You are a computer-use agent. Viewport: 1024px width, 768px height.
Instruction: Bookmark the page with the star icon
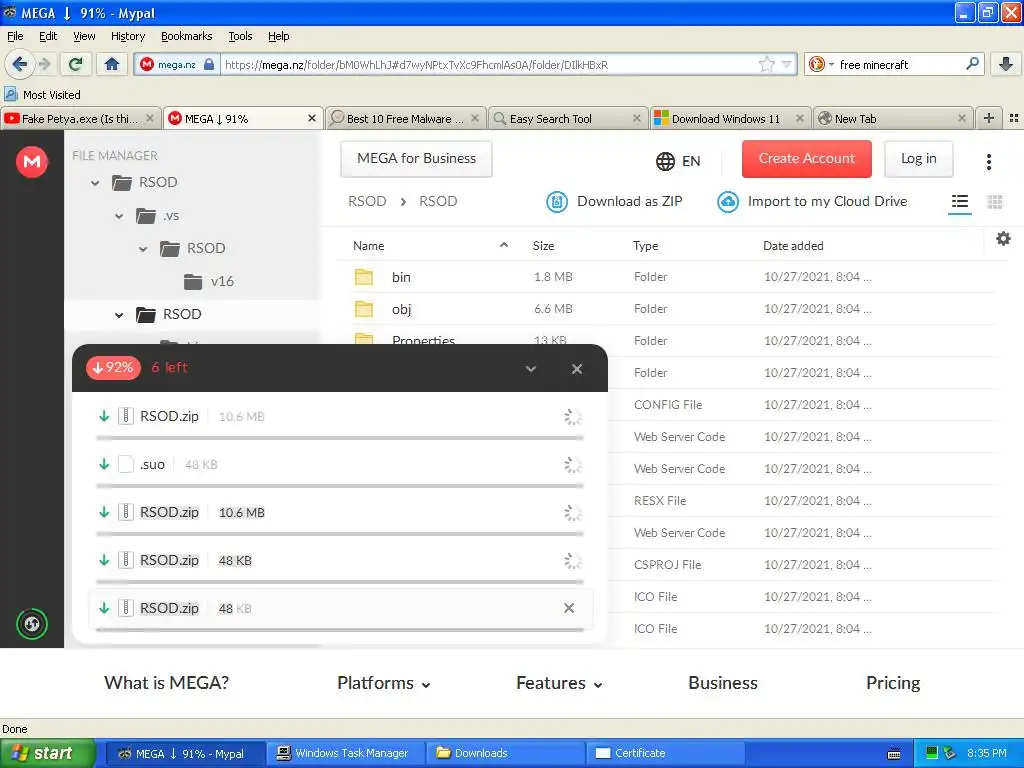coord(766,64)
